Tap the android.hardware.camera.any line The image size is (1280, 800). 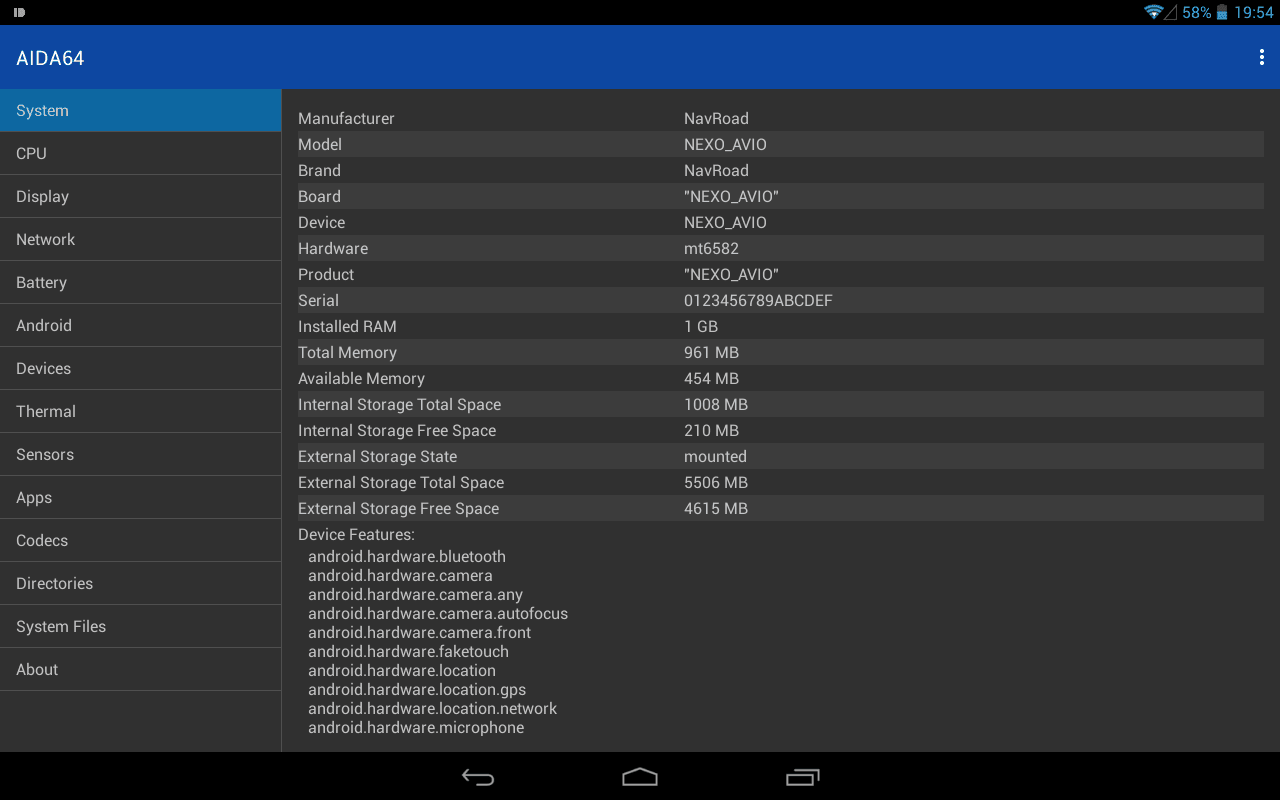pos(415,594)
